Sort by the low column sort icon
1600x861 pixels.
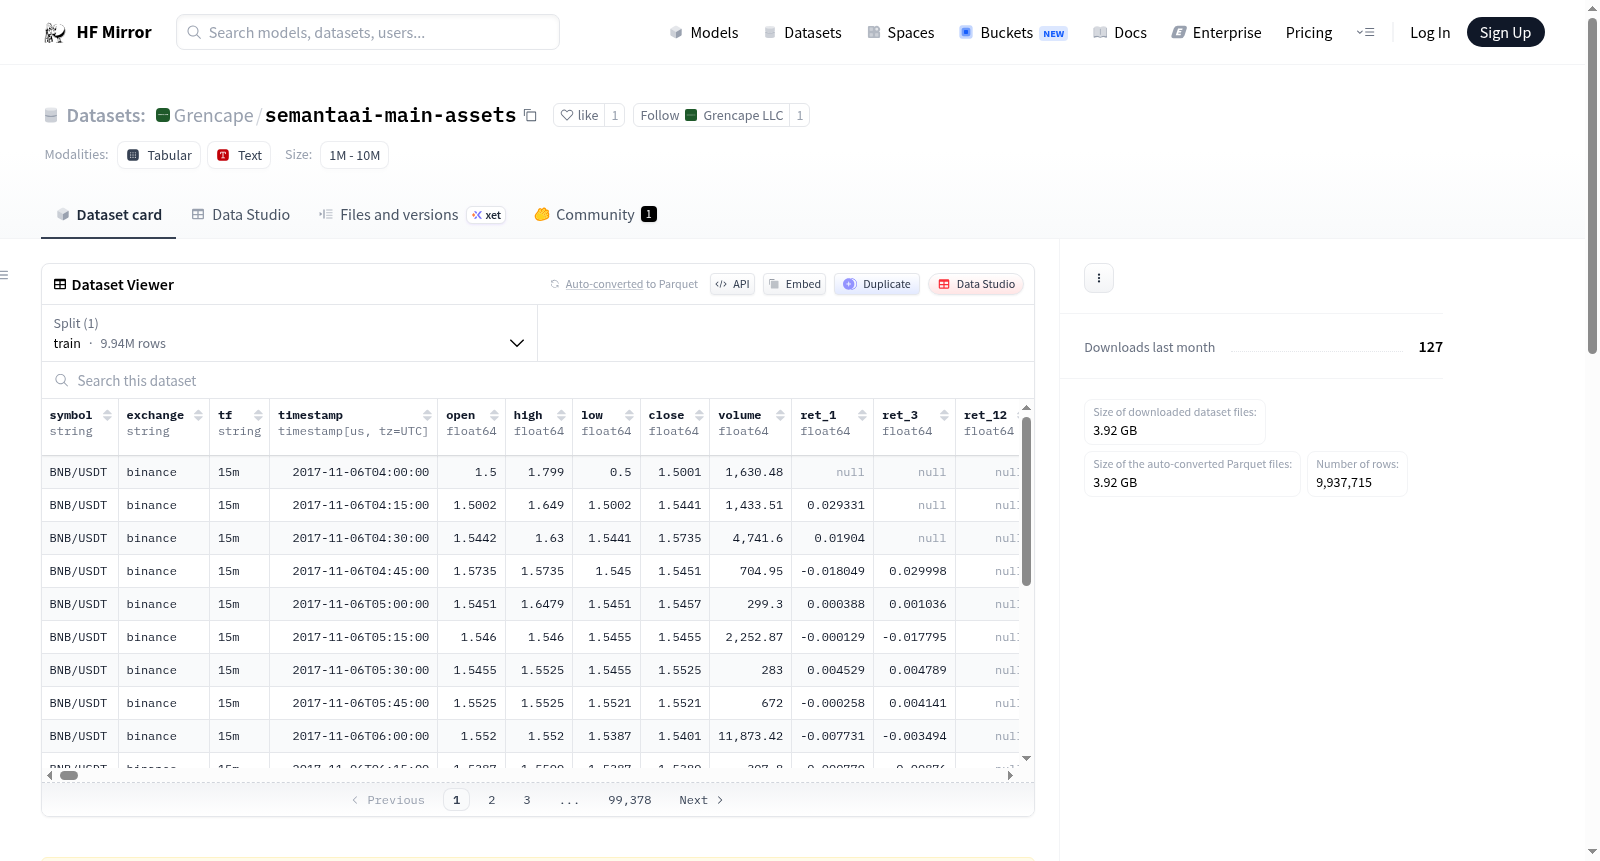[629, 415]
